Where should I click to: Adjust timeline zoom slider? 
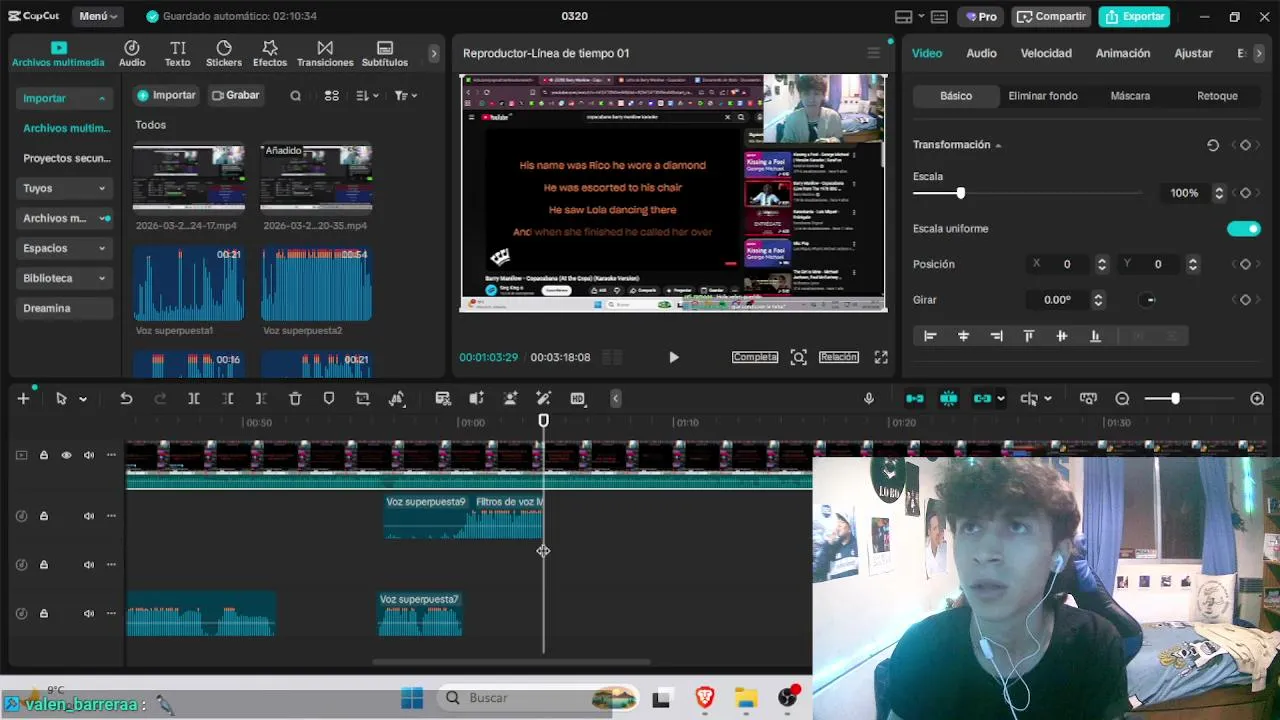(x=1175, y=398)
